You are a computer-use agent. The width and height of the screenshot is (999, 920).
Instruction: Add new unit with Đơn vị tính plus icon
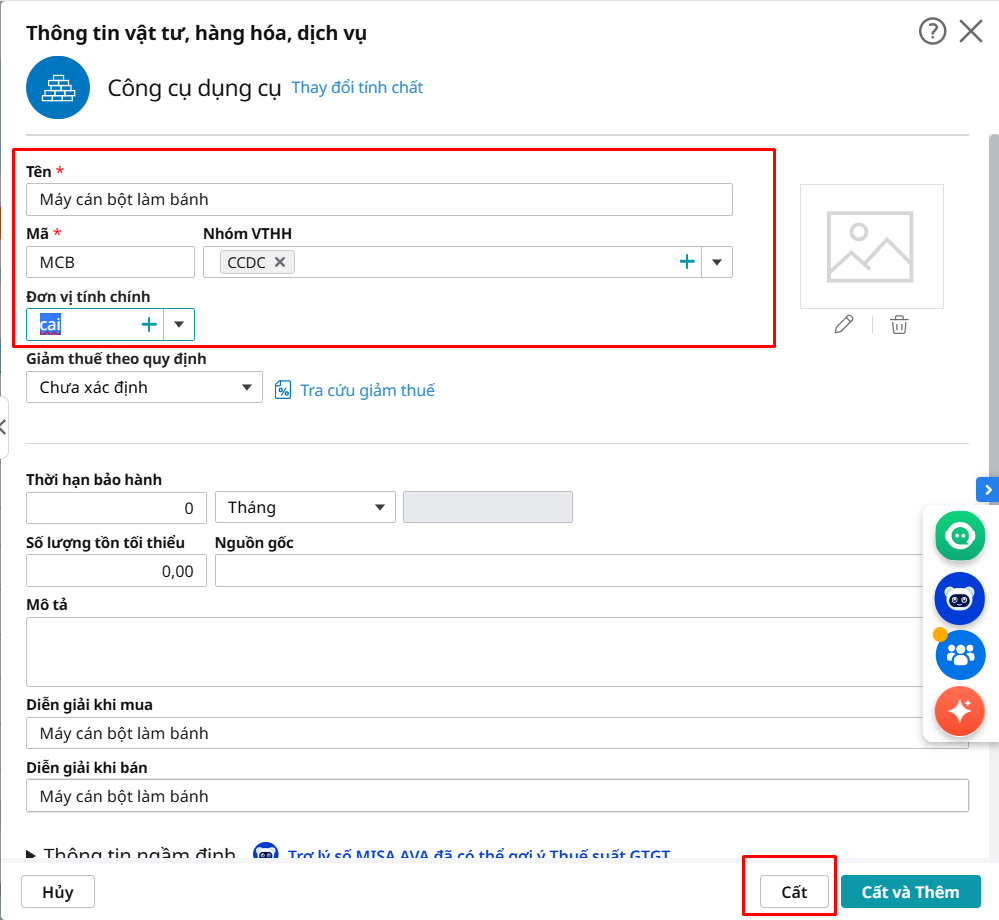149,324
